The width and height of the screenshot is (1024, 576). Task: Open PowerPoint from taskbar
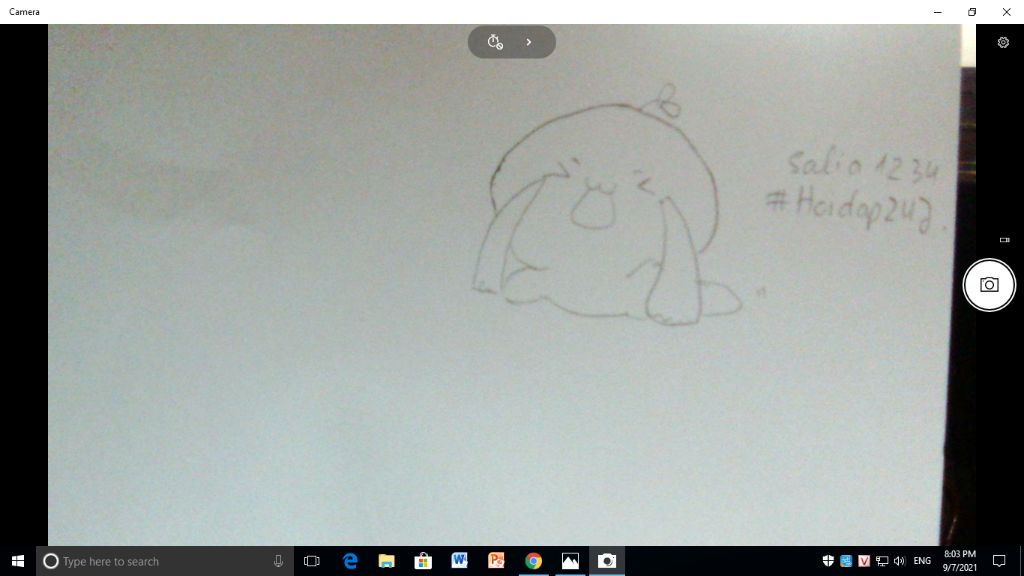pyautogui.click(x=496, y=561)
